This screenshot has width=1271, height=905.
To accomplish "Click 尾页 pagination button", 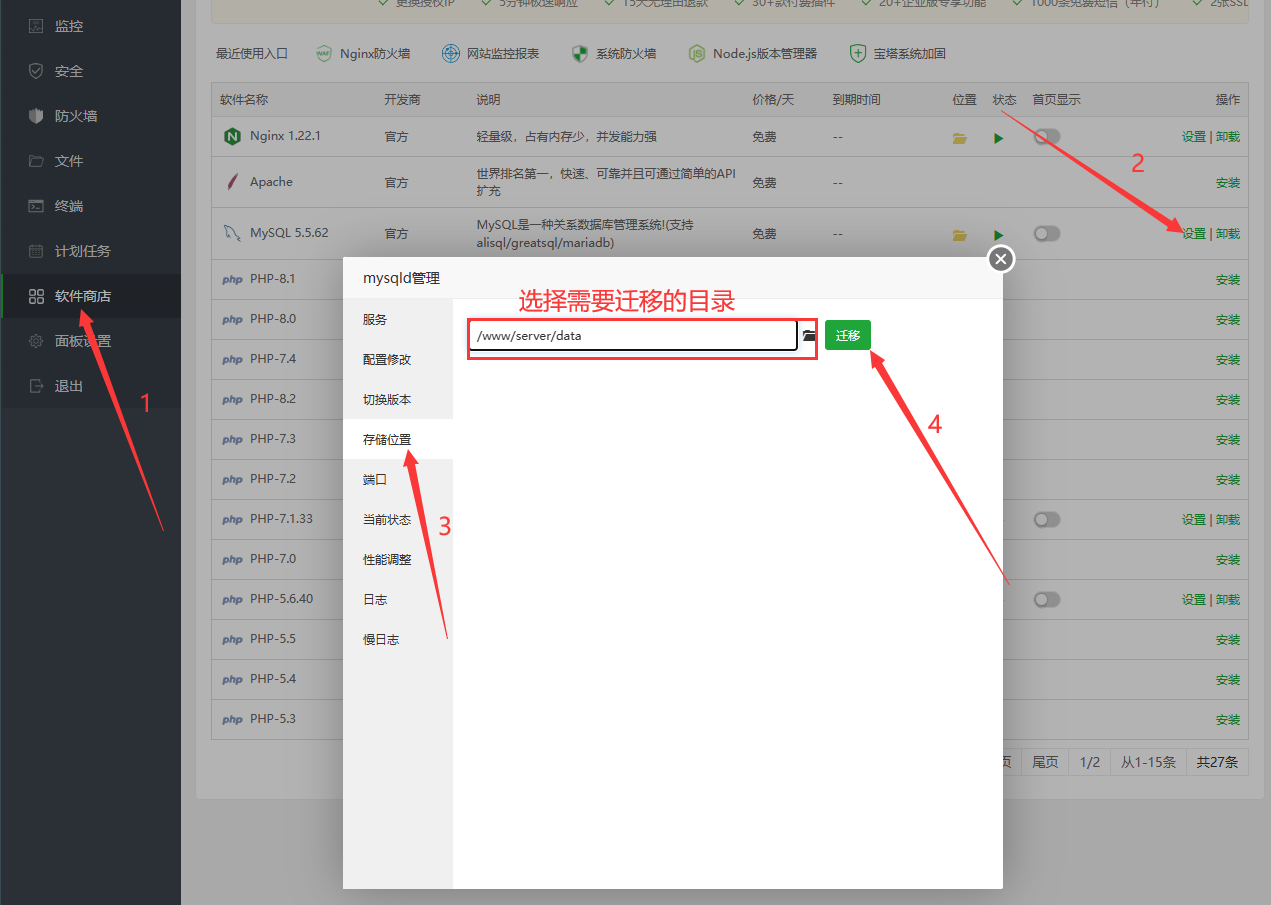I will (x=1045, y=762).
